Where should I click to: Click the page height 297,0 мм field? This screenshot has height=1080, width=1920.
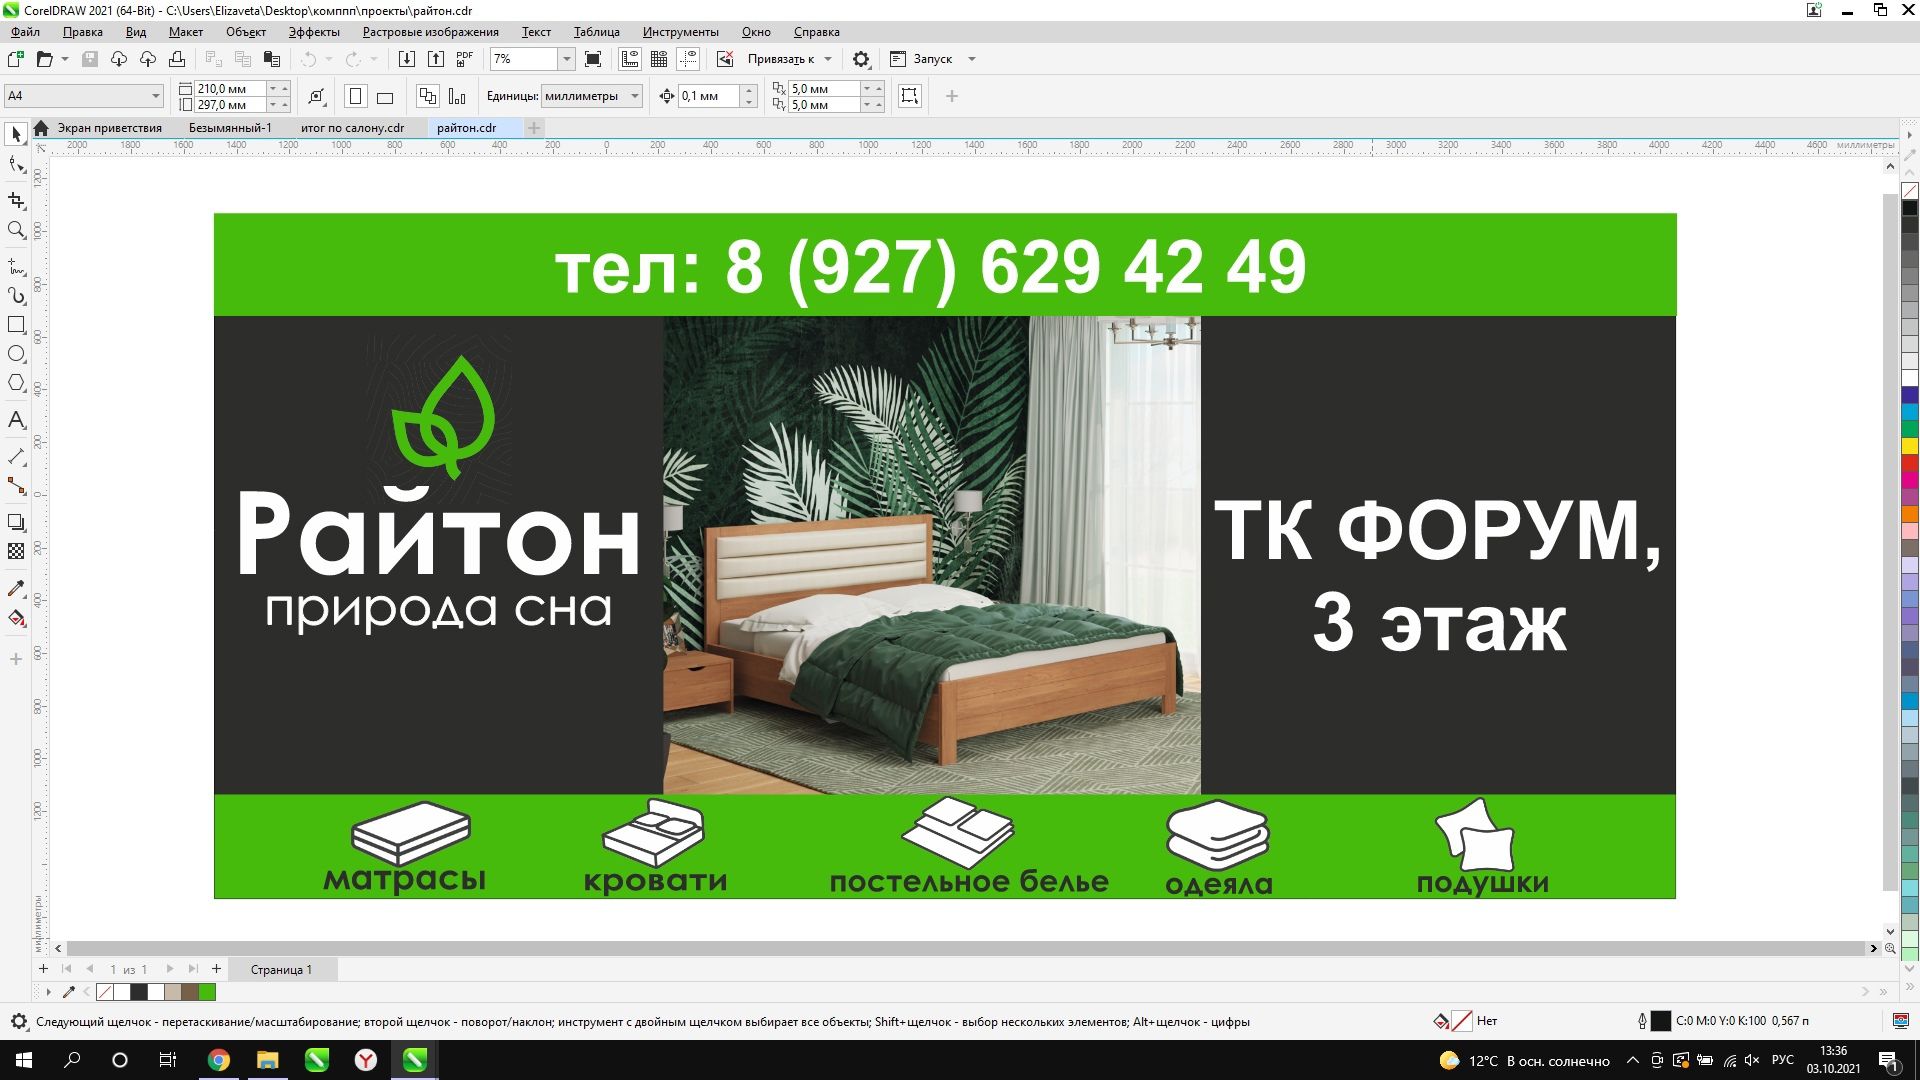pos(230,105)
